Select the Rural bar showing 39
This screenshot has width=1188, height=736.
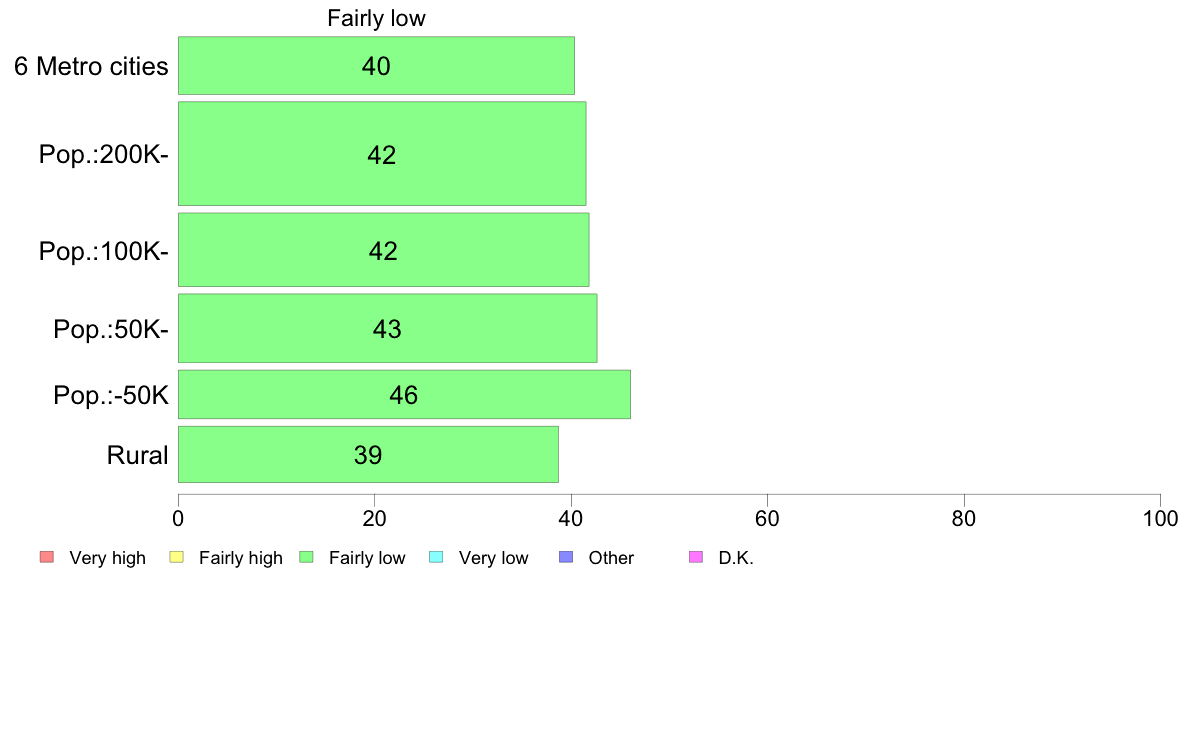(x=368, y=455)
